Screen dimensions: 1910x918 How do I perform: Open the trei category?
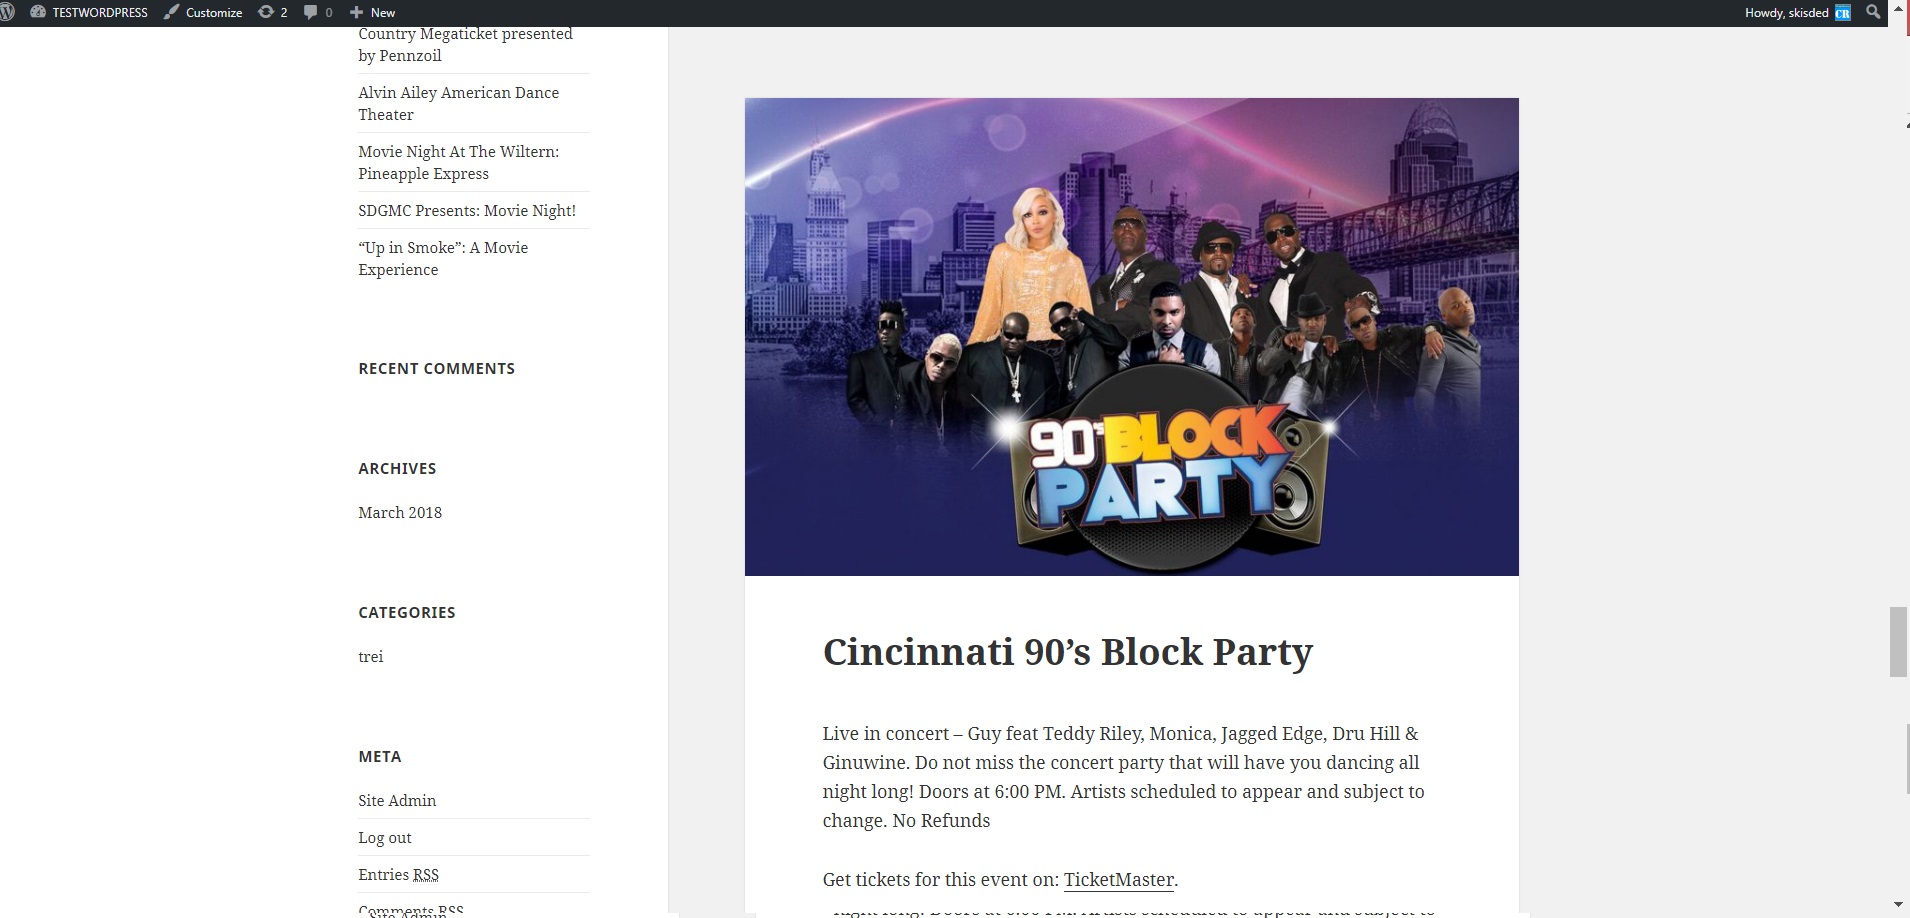point(371,656)
